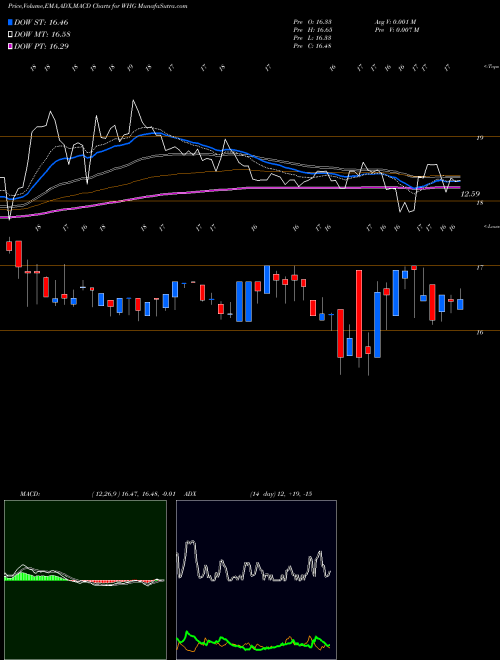This screenshot has height=660, width=500.
Task: Click the '19' price axis label
Action: coord(480,138)
